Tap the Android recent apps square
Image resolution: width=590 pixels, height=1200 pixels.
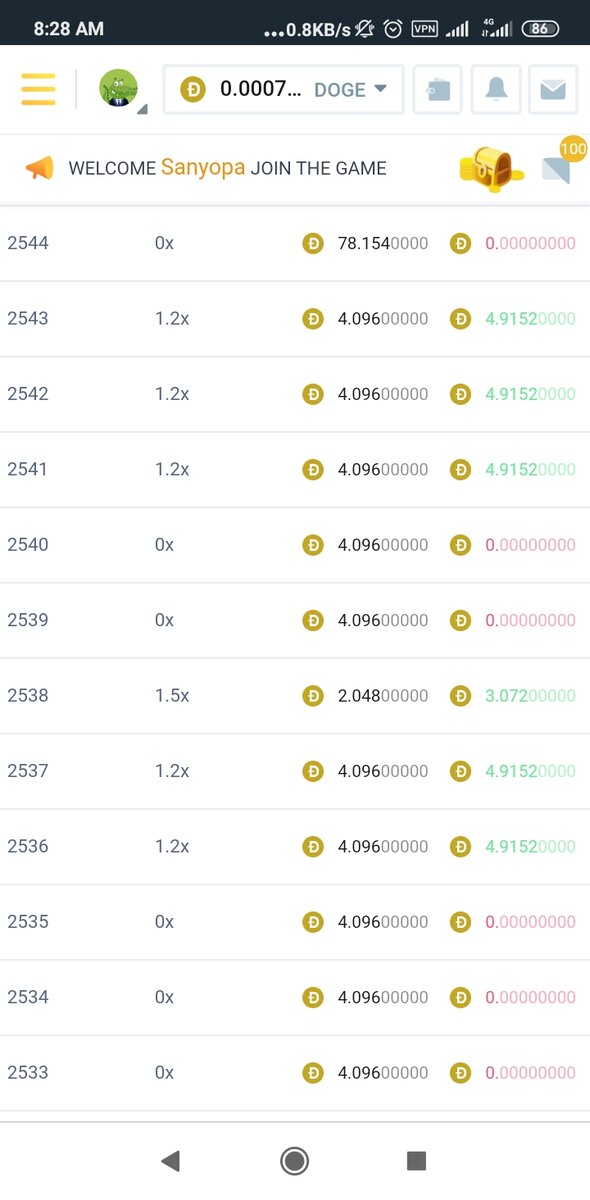pos(417,1161)
